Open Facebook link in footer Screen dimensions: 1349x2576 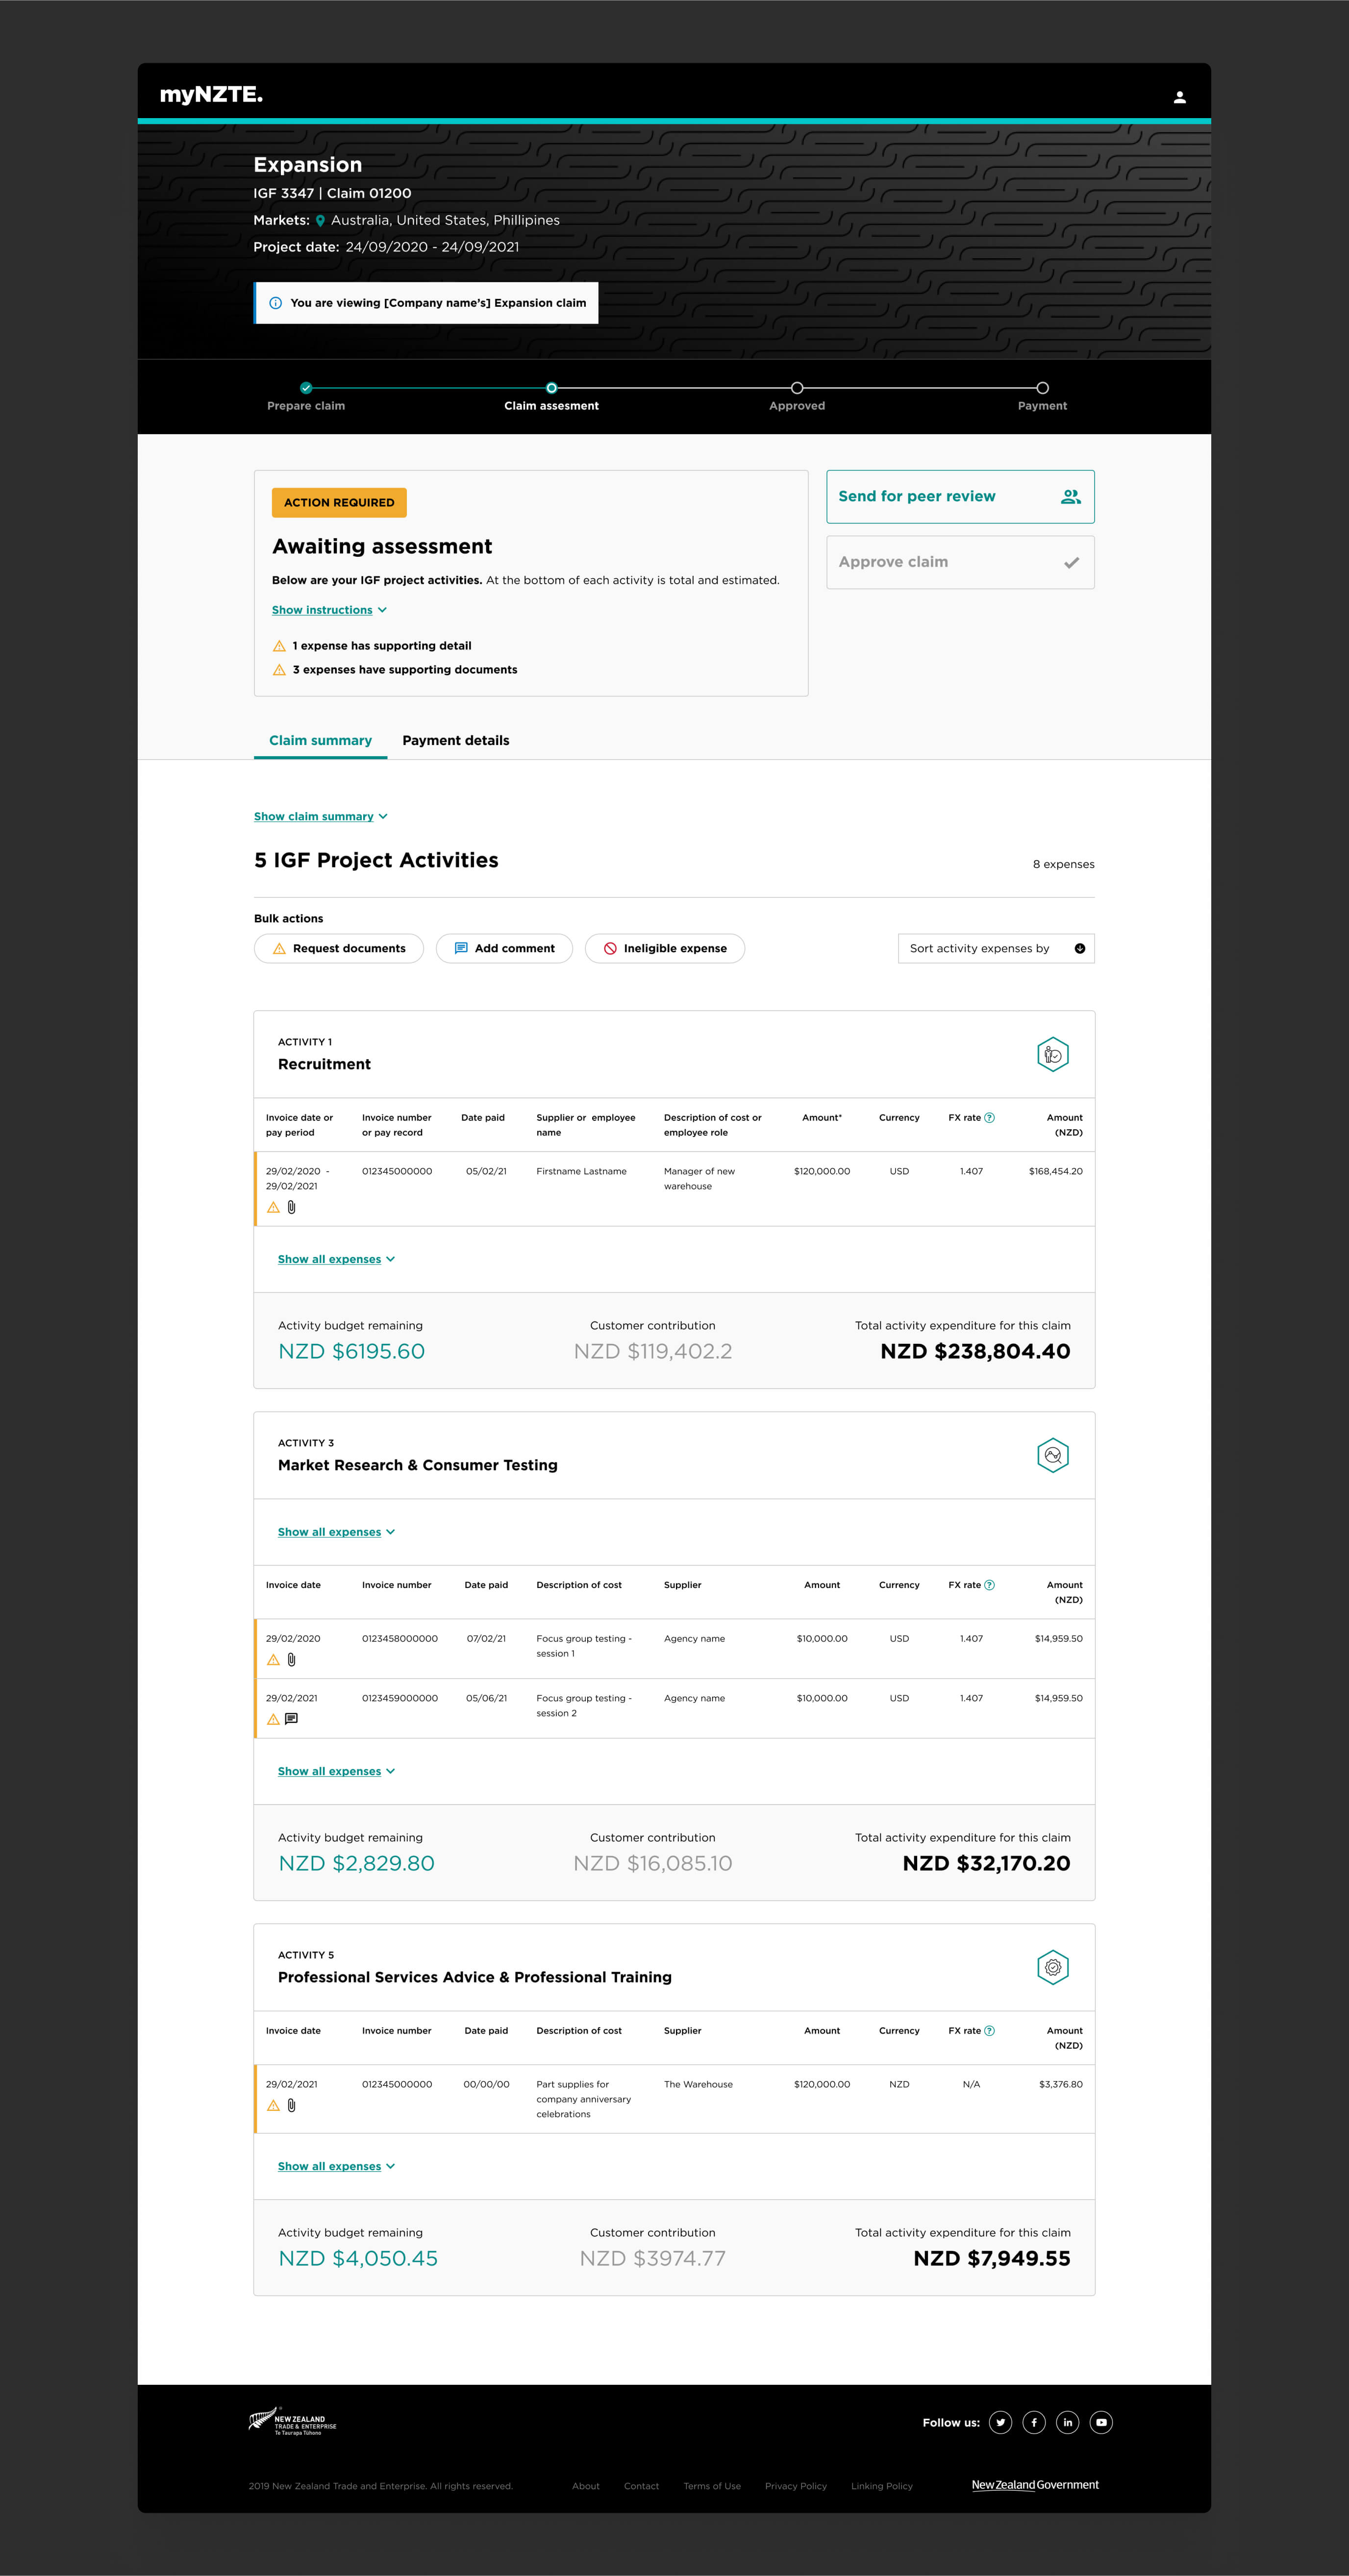pos(1034,2422)
